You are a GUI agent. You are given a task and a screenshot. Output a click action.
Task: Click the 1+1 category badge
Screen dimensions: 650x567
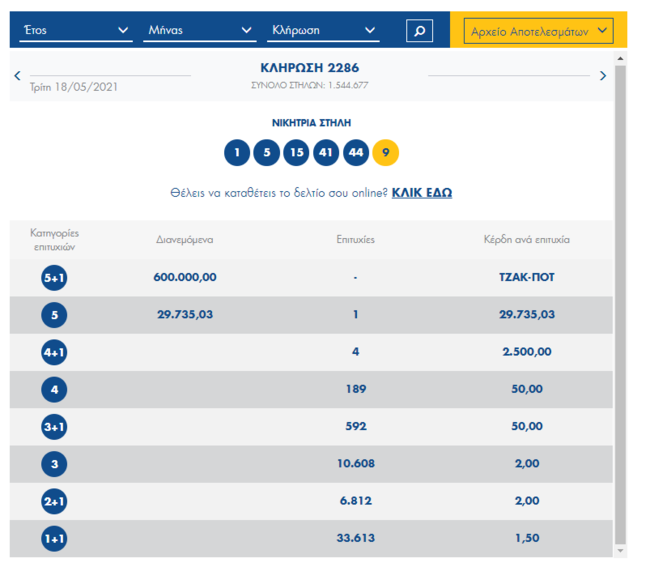click(x=54, y=539)
